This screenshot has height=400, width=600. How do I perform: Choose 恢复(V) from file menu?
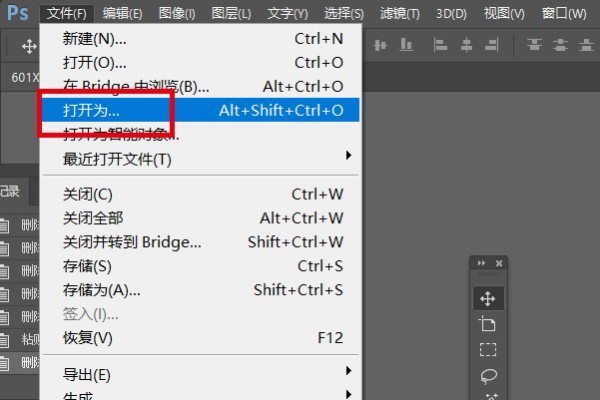[201, 338]
